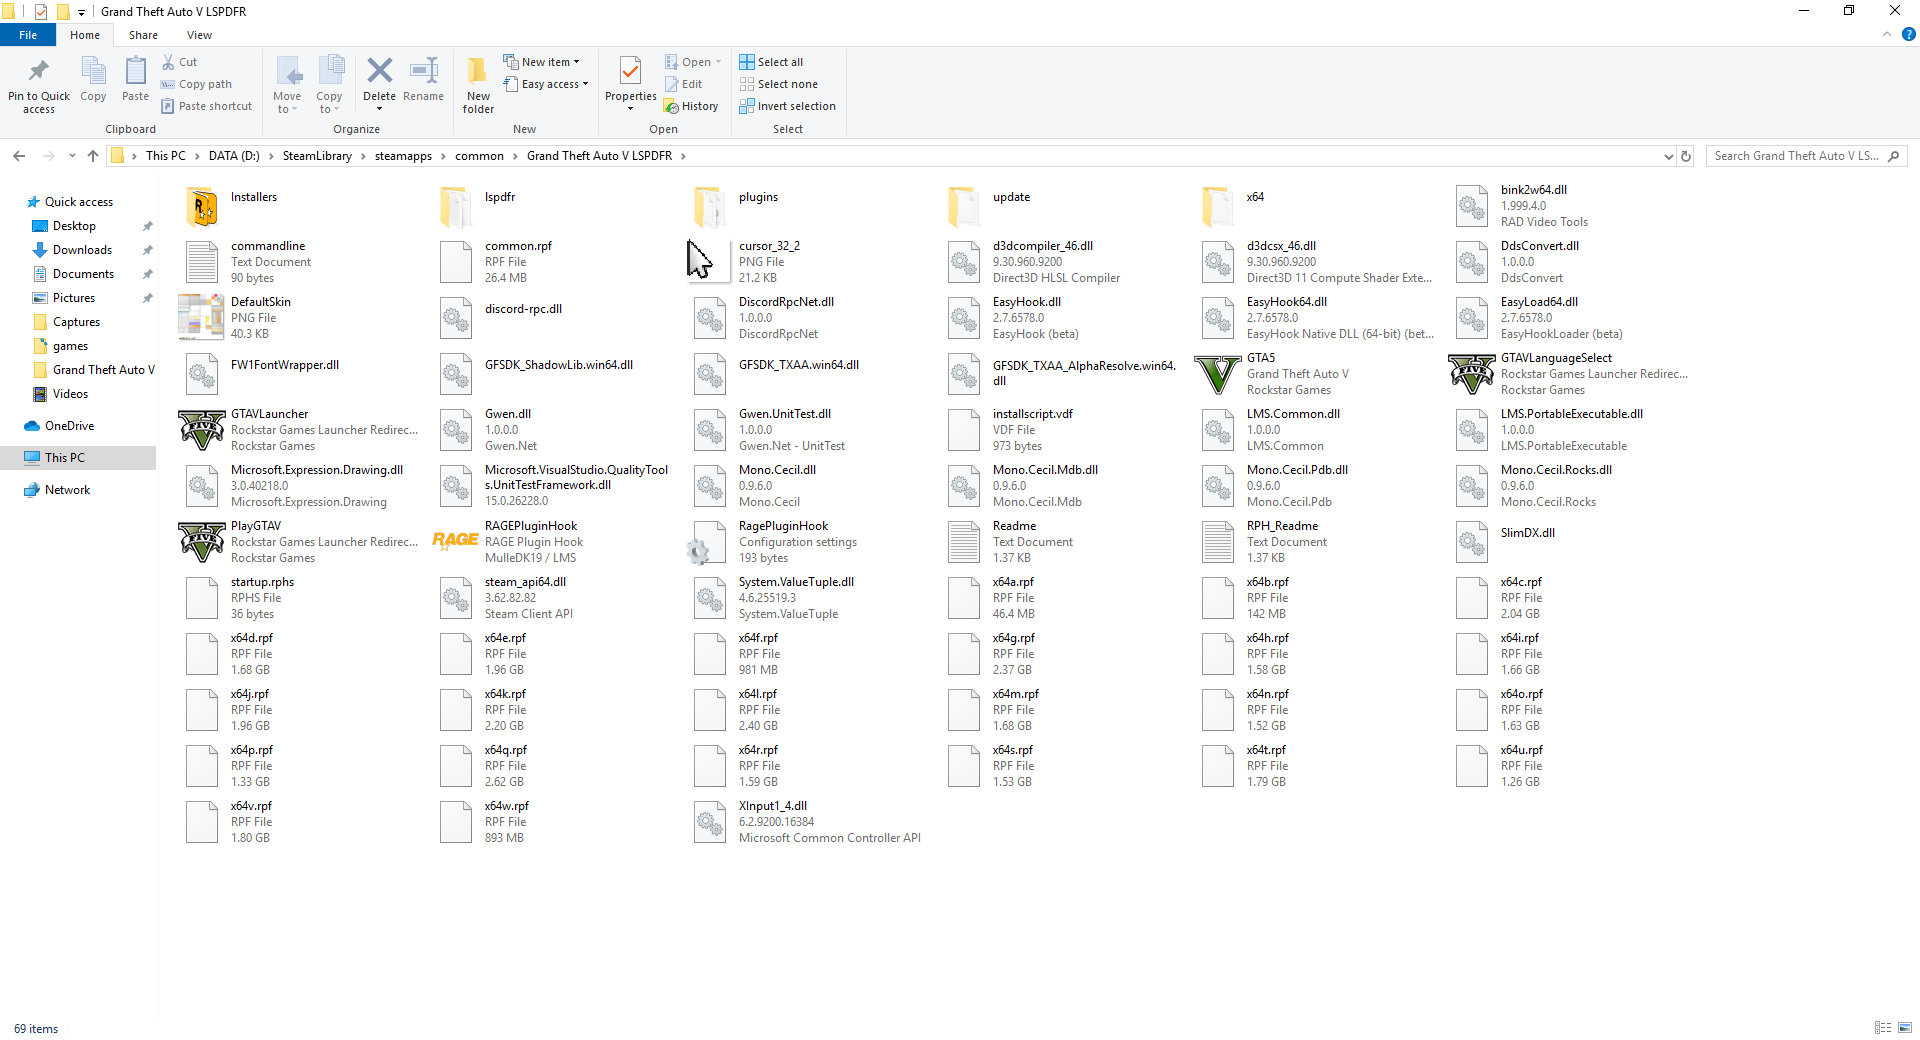Screen dimensions: 1920x1040
Task: Open the Open command dropdown arrow
Action: (x=718, y=62)
